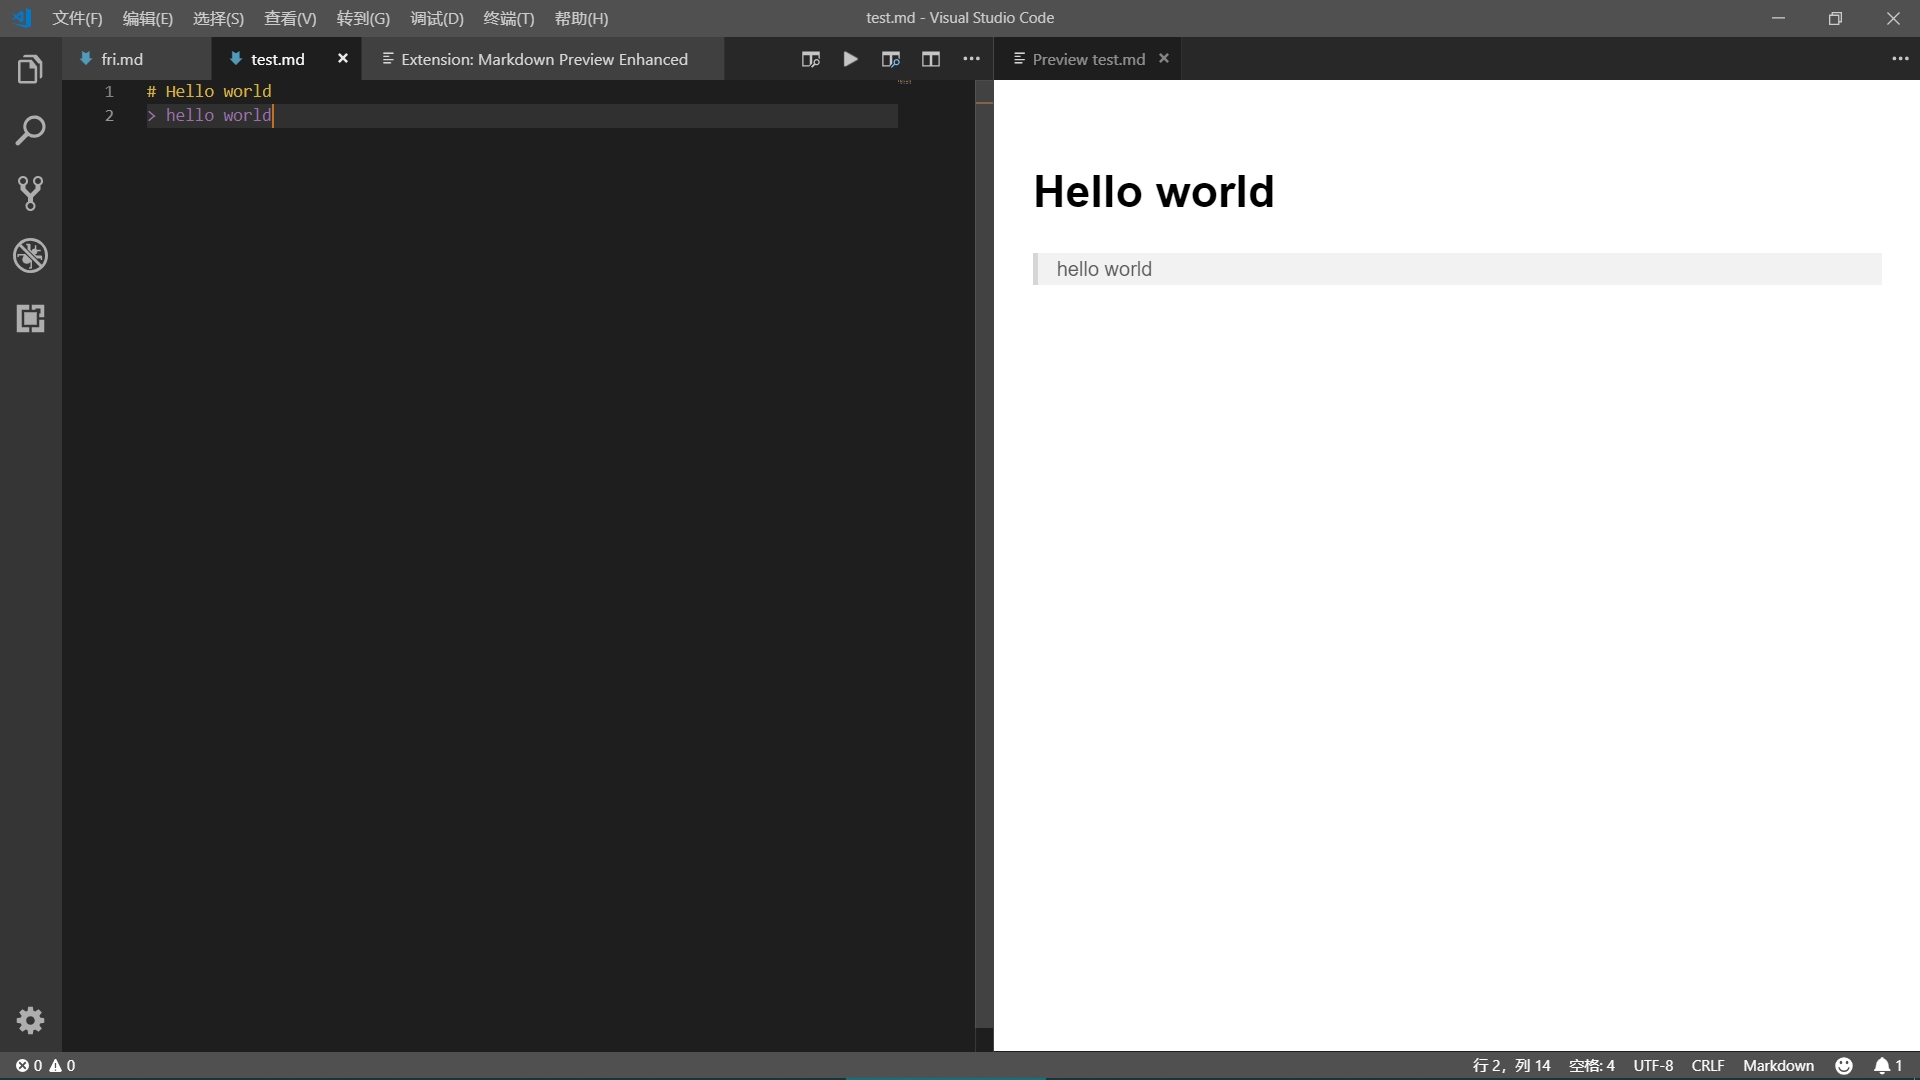Split the editor using split icon
This screenshot has width=1920, height=1080.
[x=930, y=59]
